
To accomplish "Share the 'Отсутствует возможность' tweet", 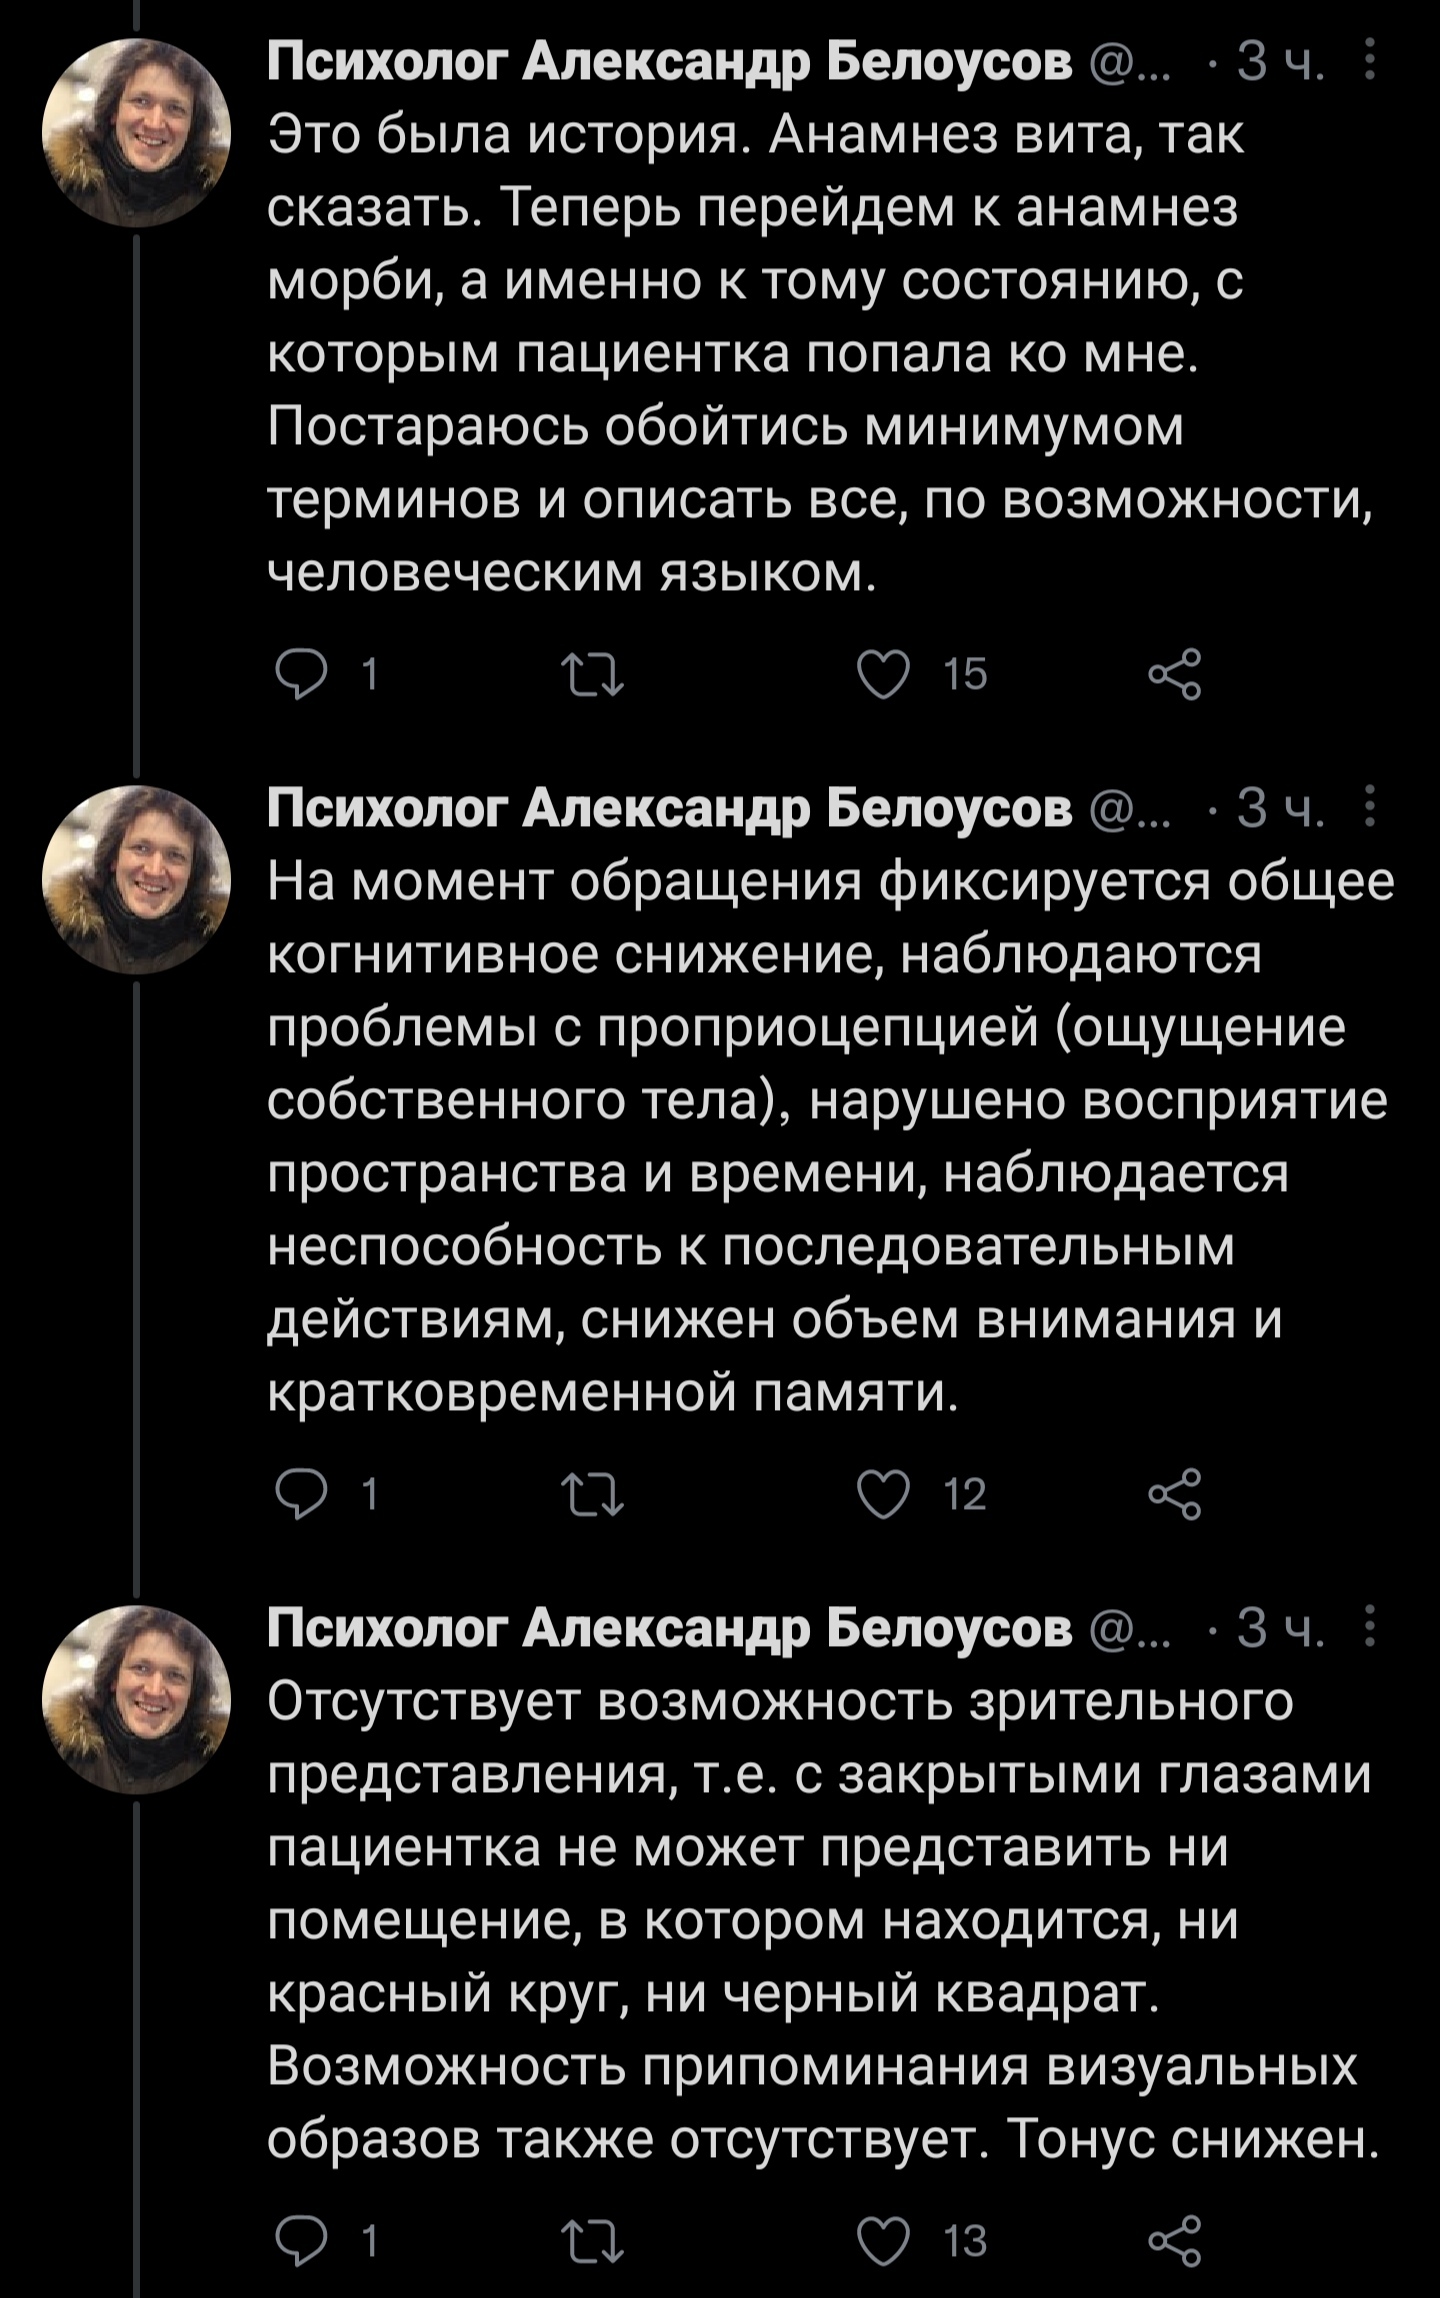I will click(x=1174, y=2241).
